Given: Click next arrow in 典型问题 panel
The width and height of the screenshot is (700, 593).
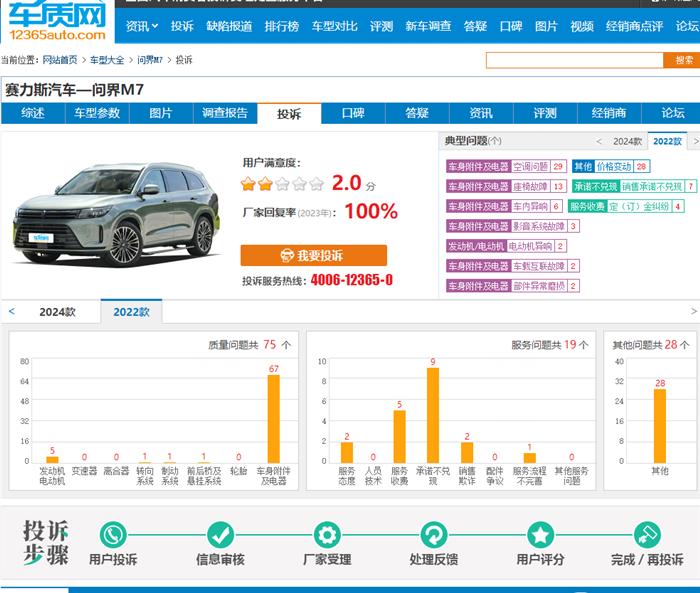Looking at the screenshot, I should click(695, 142).
